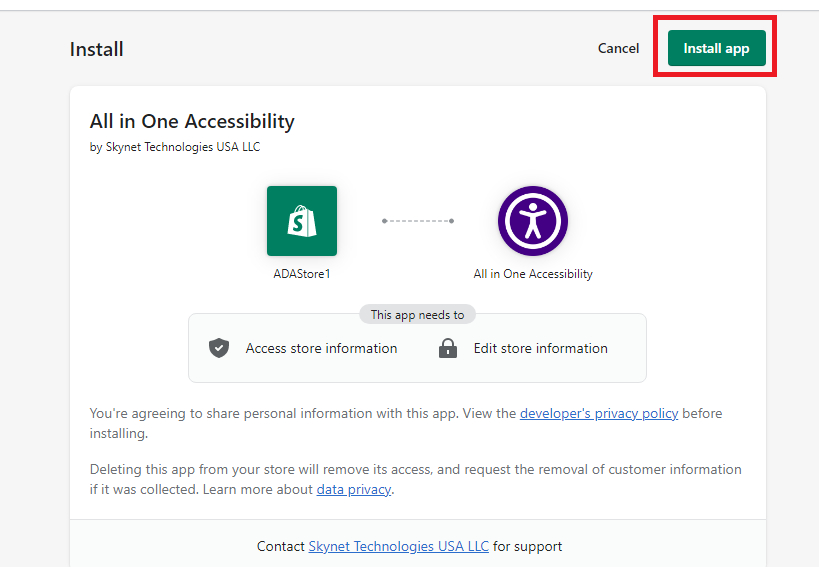Click the shield icon beside Access store information
Screen dimensions: 819x567
coord(219,348)
